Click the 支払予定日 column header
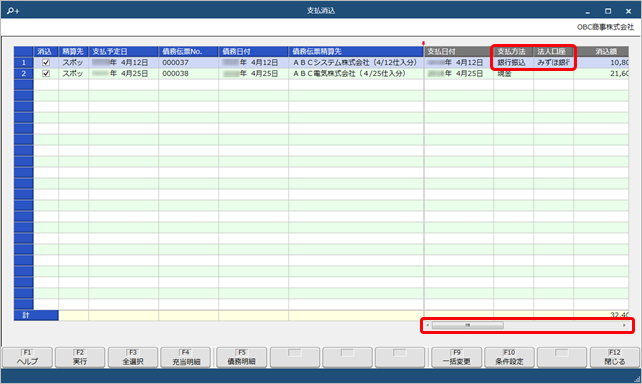This screenshot has height=384, width=642. (123, 52)
